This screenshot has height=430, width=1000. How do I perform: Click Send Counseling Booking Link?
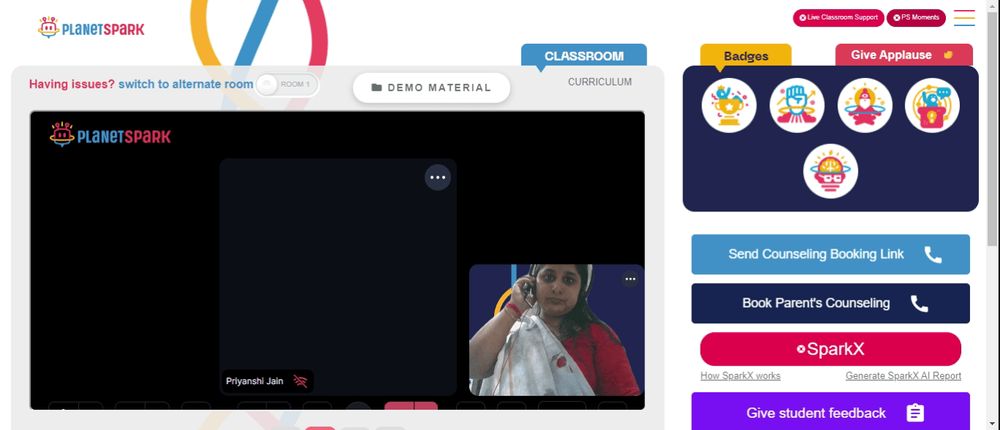click(830, 255)
